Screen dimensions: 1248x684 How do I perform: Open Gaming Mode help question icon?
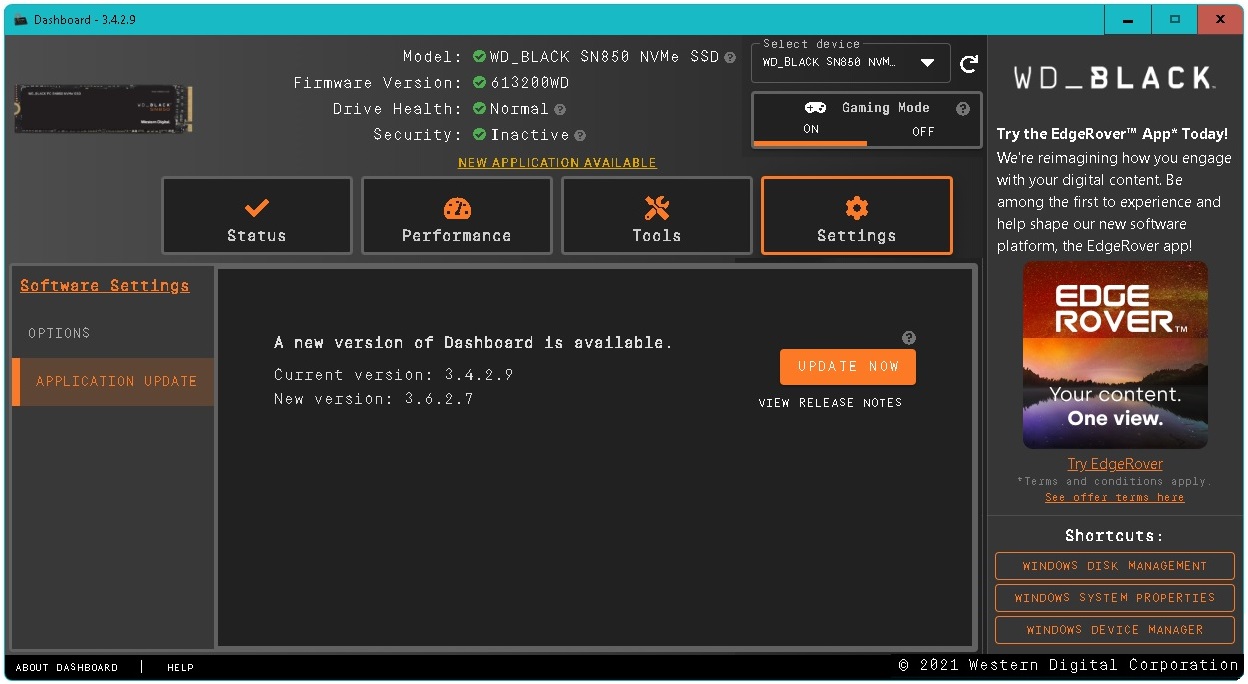pos(963,109)
